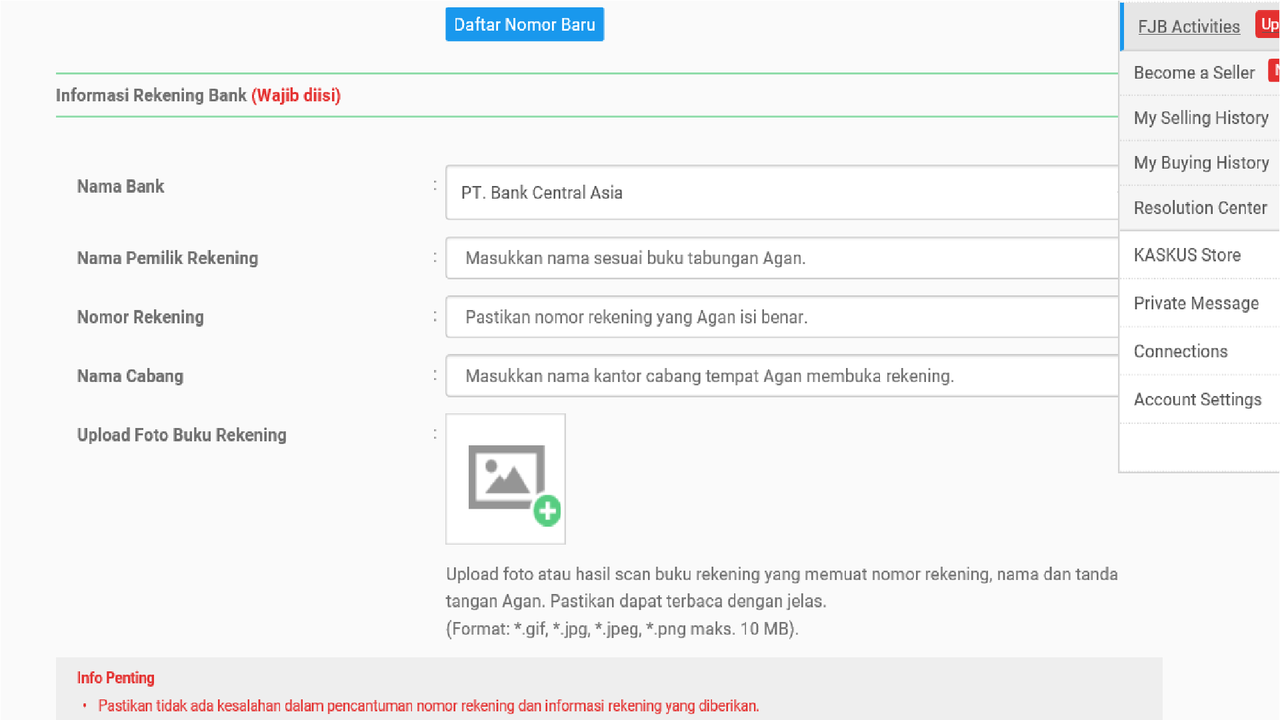Click the Nama Cabang label

(x=130, y=376)
